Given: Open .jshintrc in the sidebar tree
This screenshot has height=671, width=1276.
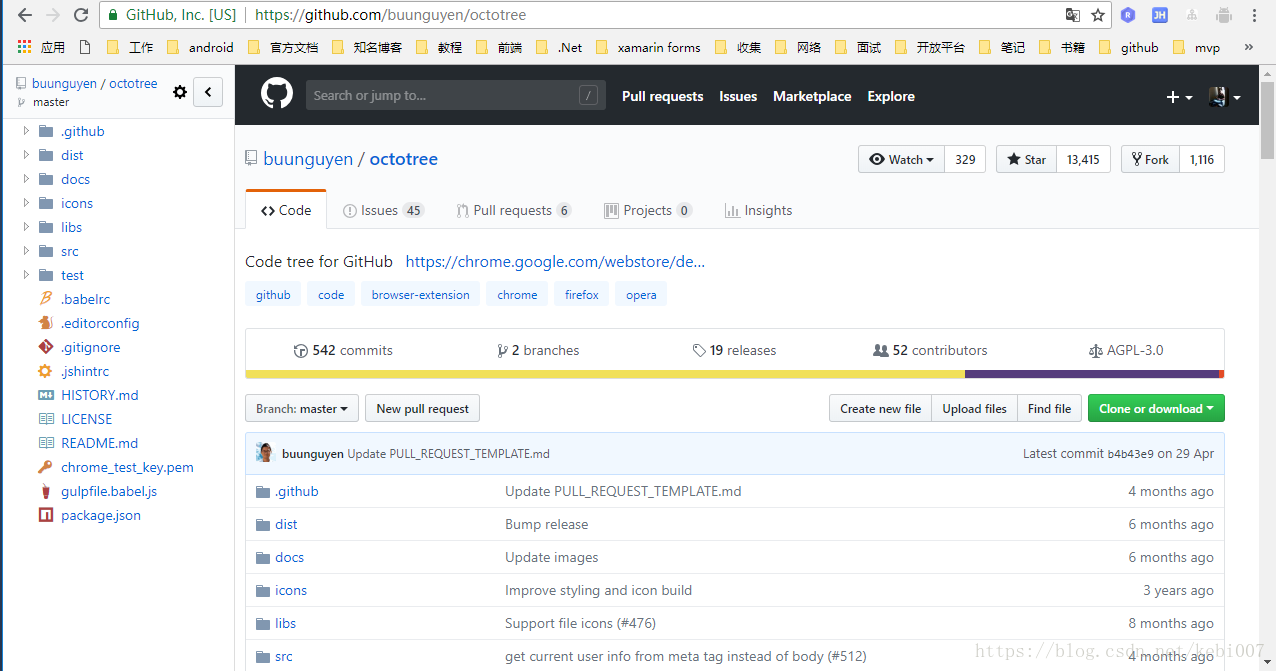Looking at the screenshot, I should click(x=85, y=371).
